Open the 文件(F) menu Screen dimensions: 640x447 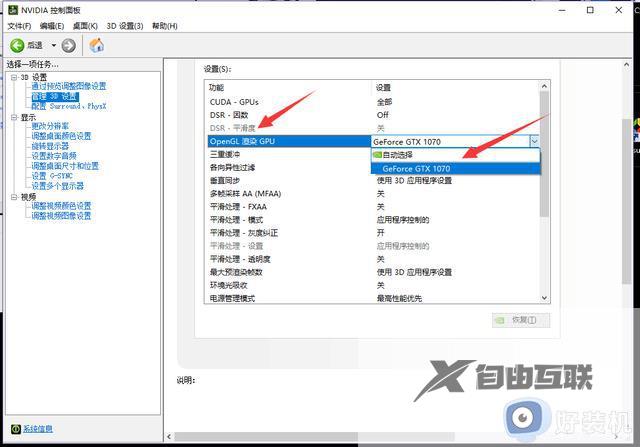pos(19,26)
